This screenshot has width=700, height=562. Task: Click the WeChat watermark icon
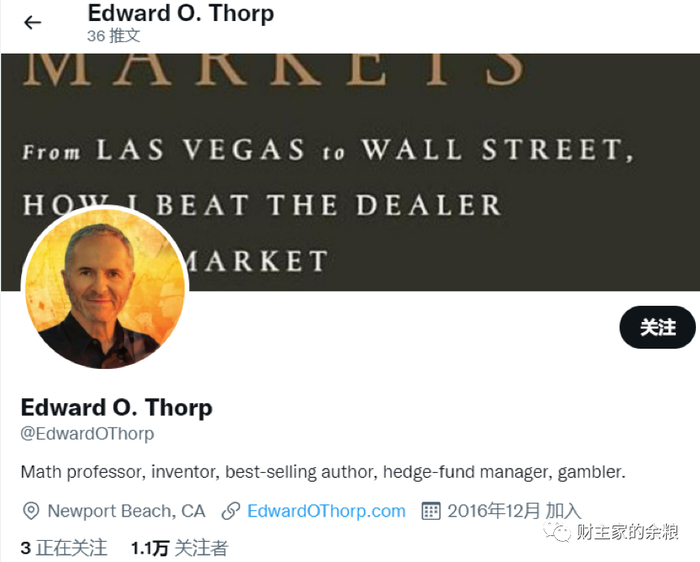point(557,532)
